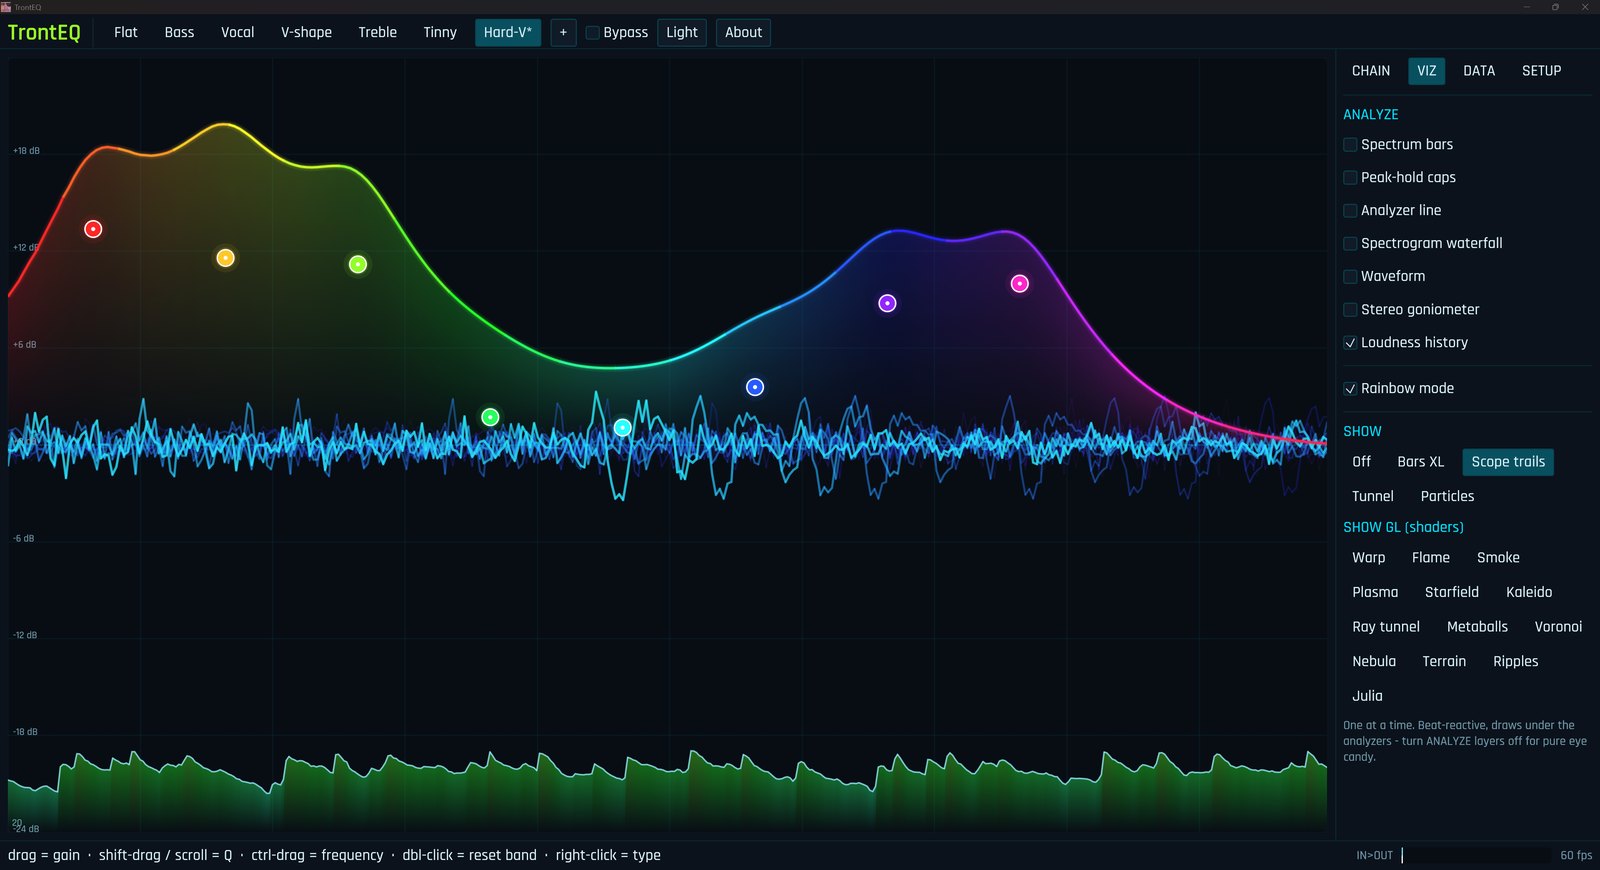1600x870 pixels.
Task: Activate the Ray tunnel shader
Action: pyautogui.click(x=1386, y=627)
